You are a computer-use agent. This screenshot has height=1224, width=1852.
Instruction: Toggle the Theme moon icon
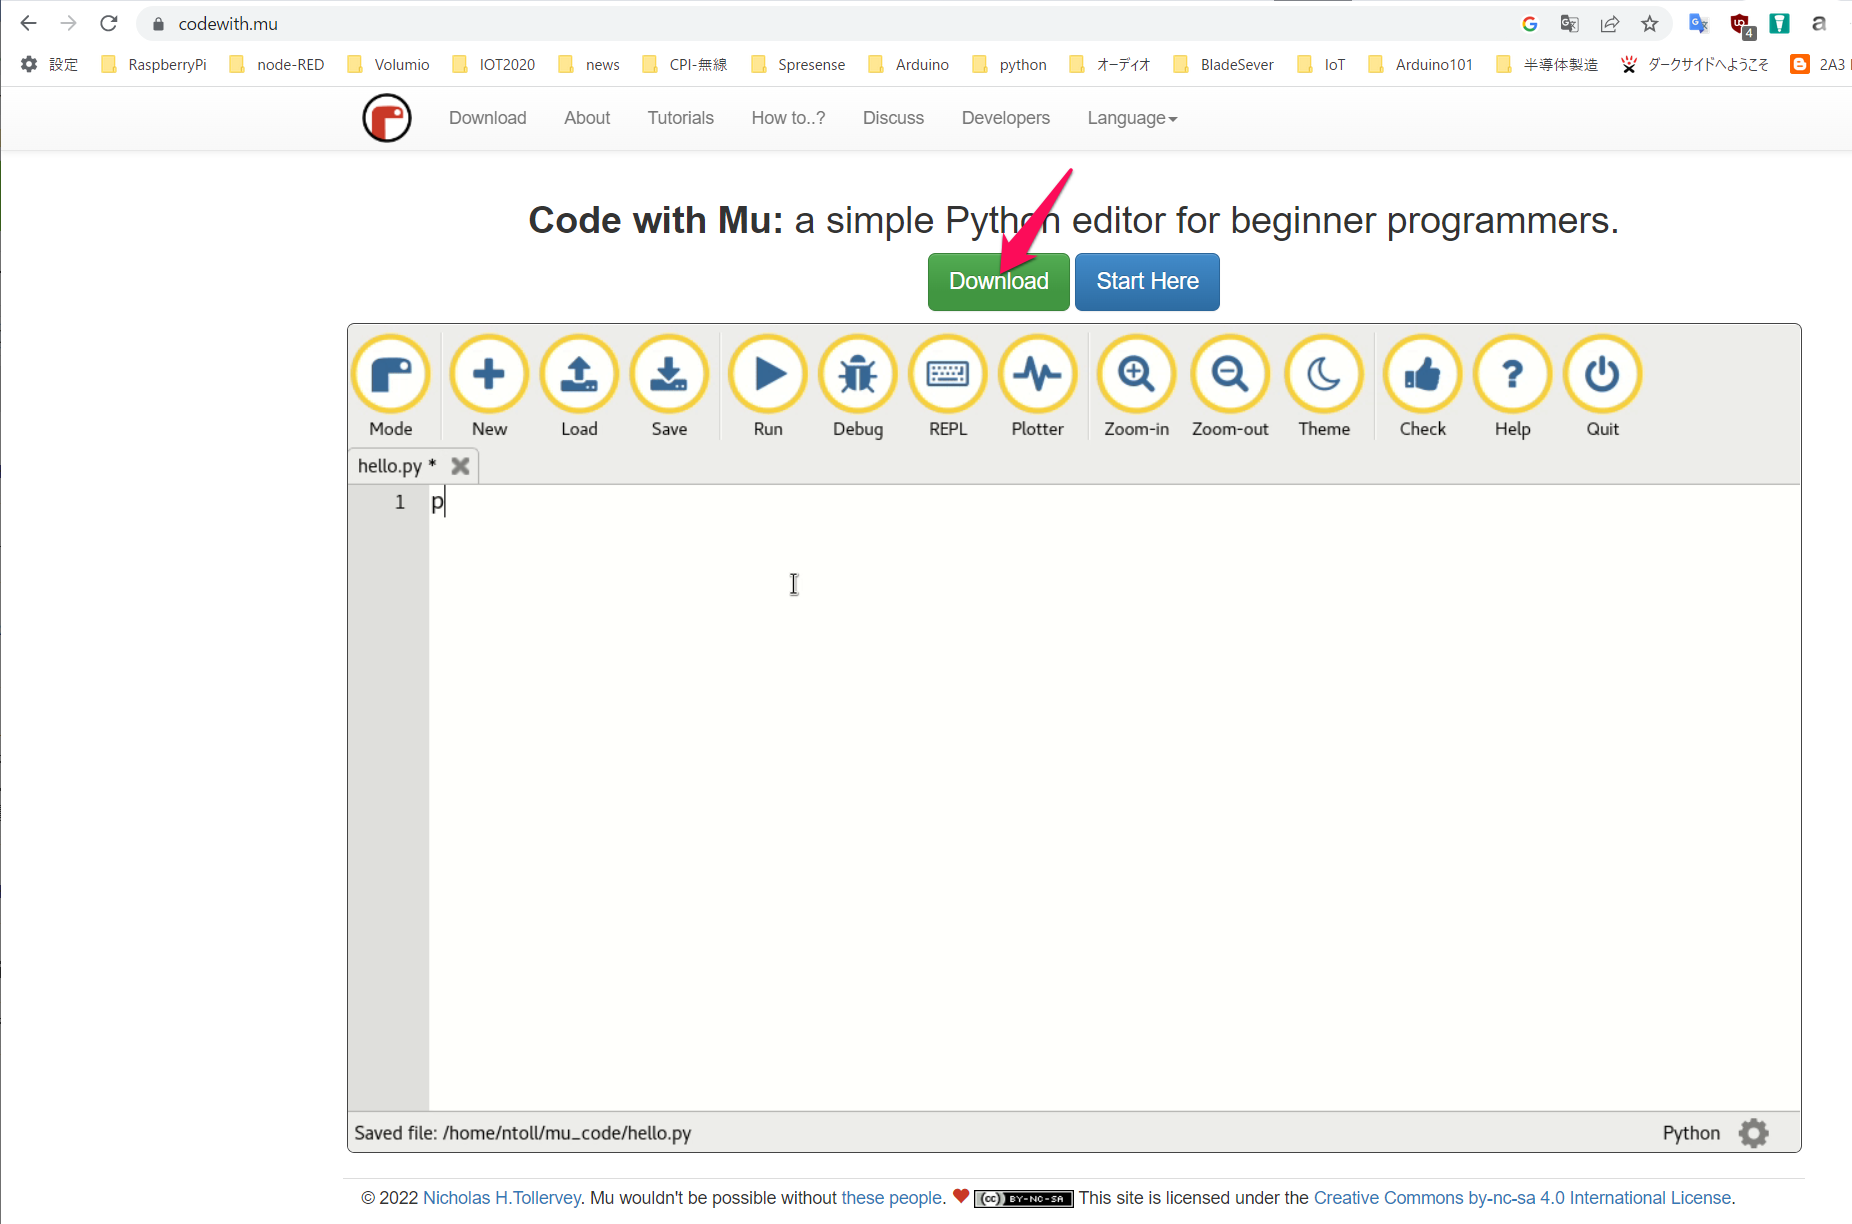(x=1324, y=375)
